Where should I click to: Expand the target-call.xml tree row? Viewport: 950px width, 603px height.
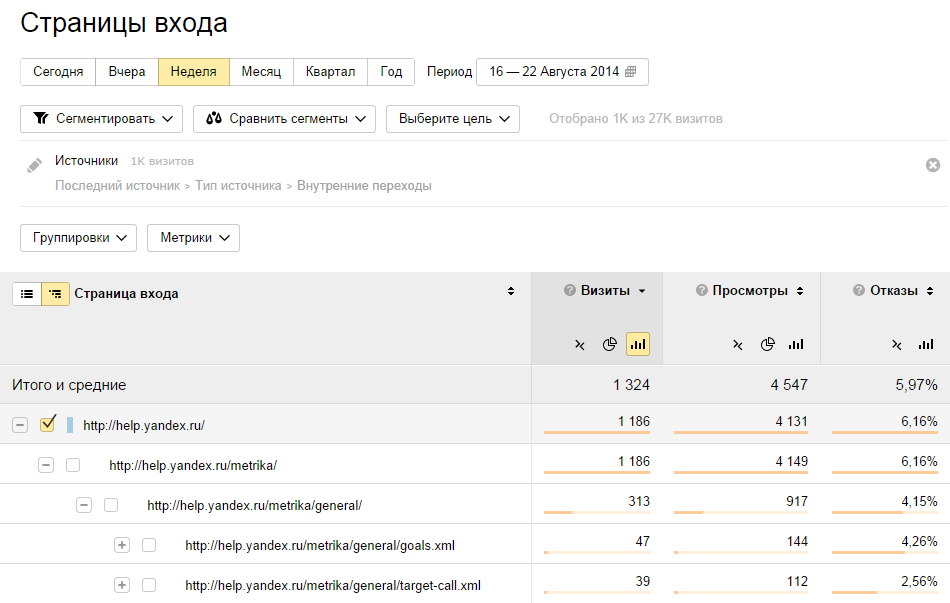point(122,585)
